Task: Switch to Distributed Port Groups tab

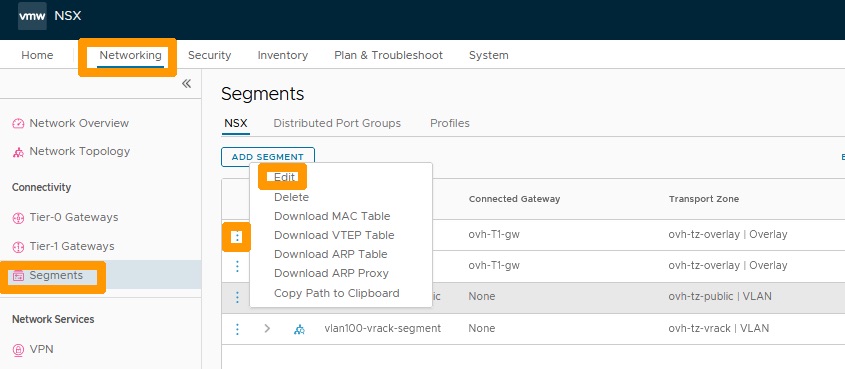Action: tap(337, 123)
